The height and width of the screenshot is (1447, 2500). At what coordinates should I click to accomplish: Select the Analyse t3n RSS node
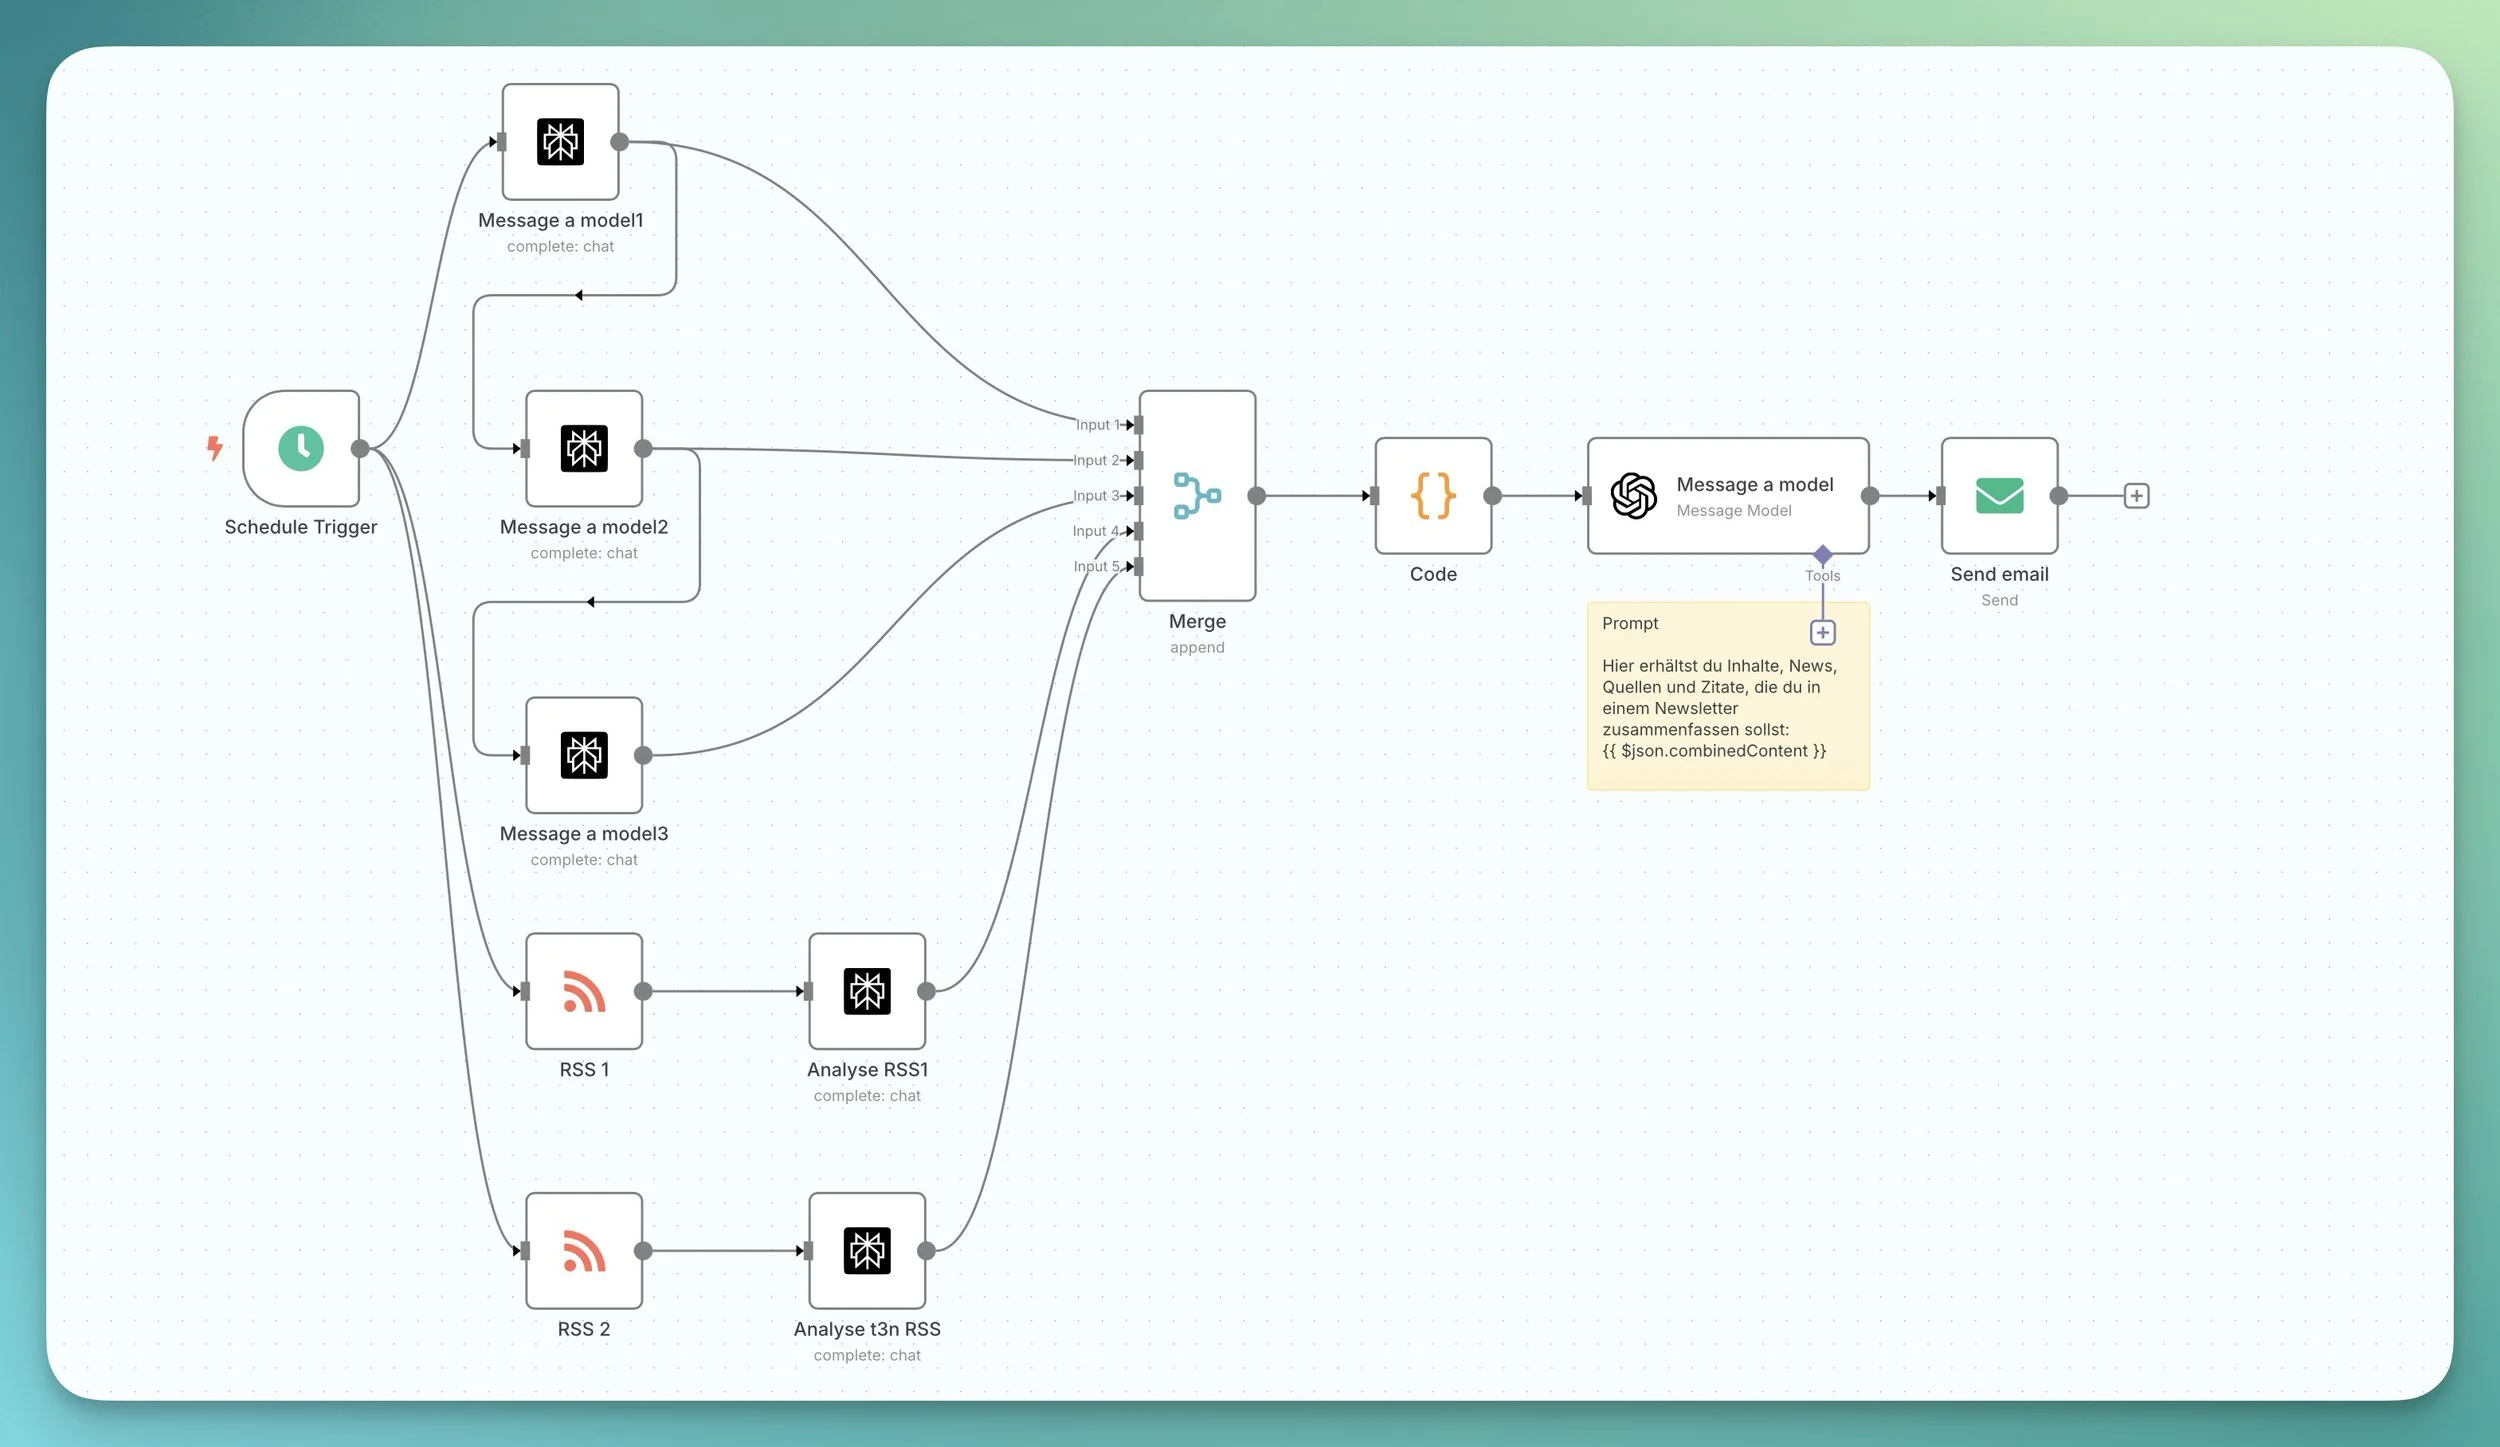click(867, 1250)
